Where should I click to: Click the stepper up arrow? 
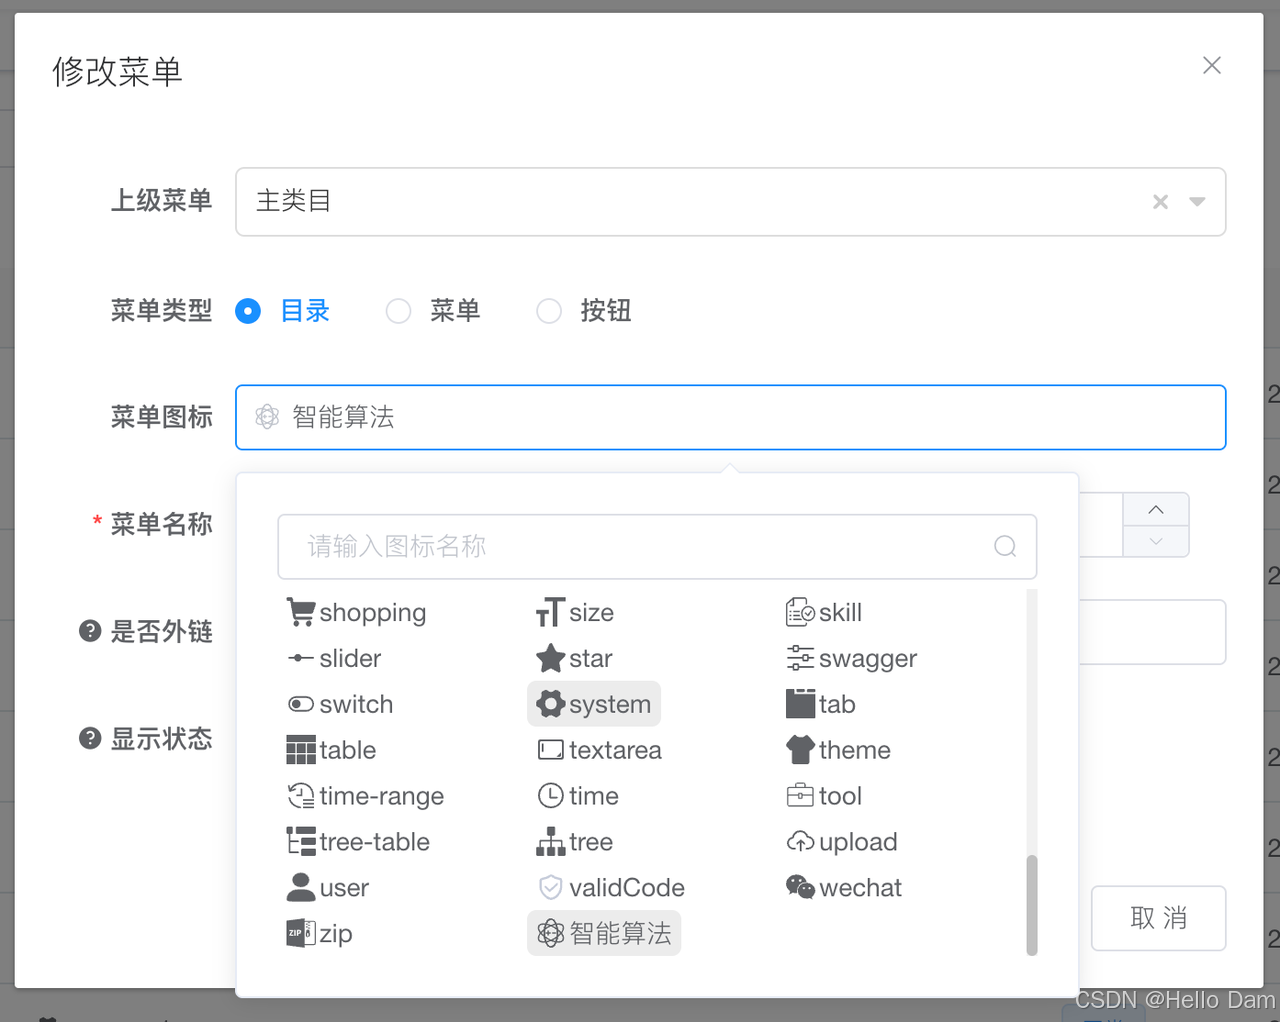pos(1155,509)
